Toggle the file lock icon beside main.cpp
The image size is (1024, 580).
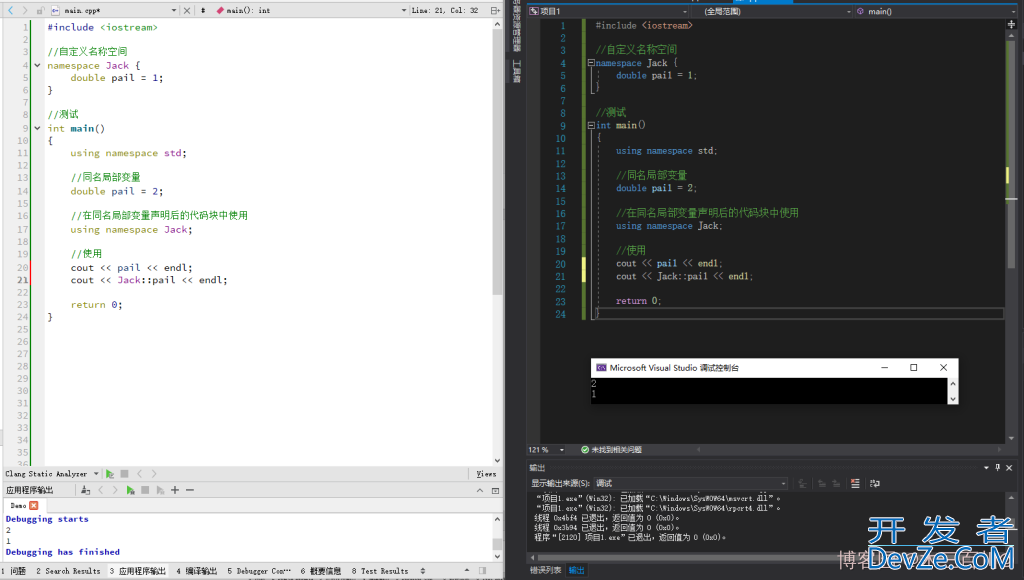[x=40, y=10]
